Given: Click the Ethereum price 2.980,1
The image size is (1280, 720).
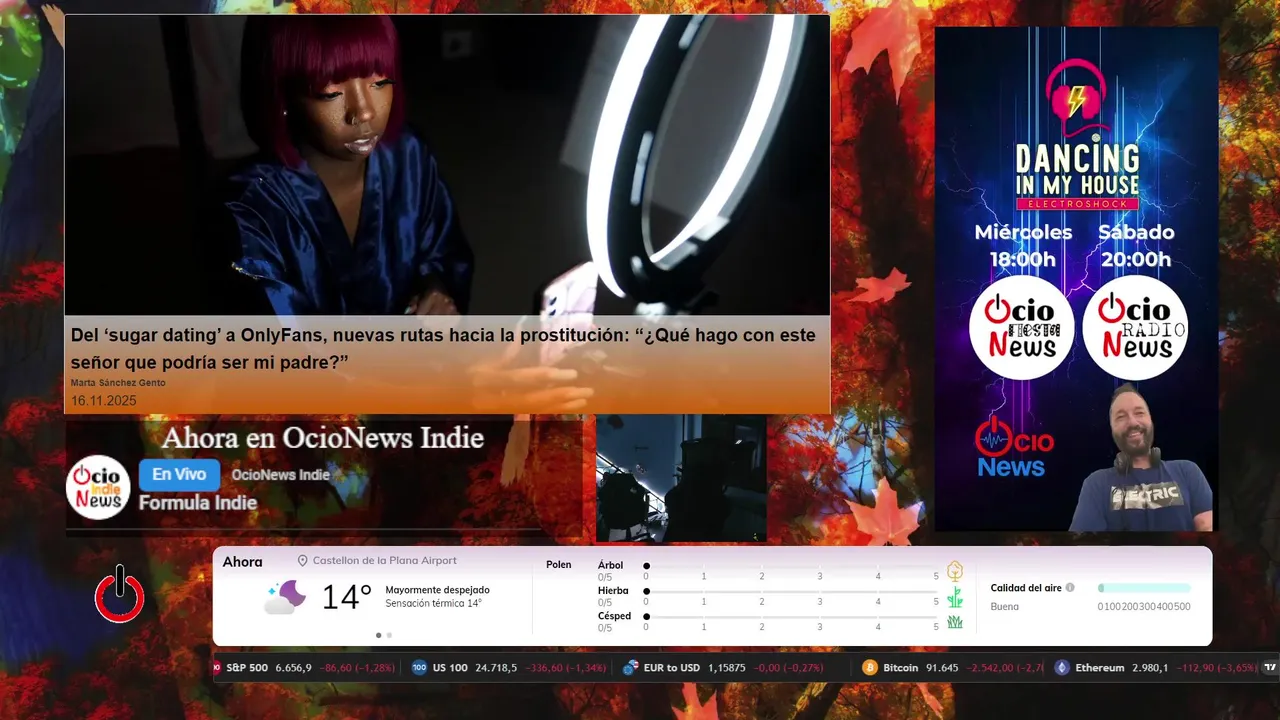Looking at the screenshot, I should pos(1150,667).
